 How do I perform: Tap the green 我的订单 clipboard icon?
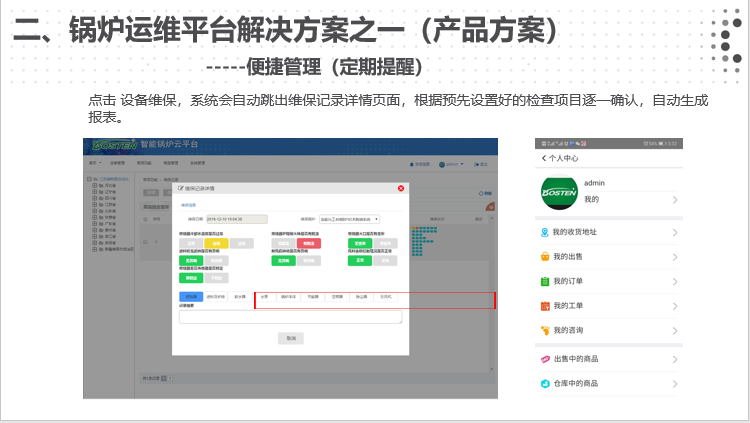pos(544,281)
